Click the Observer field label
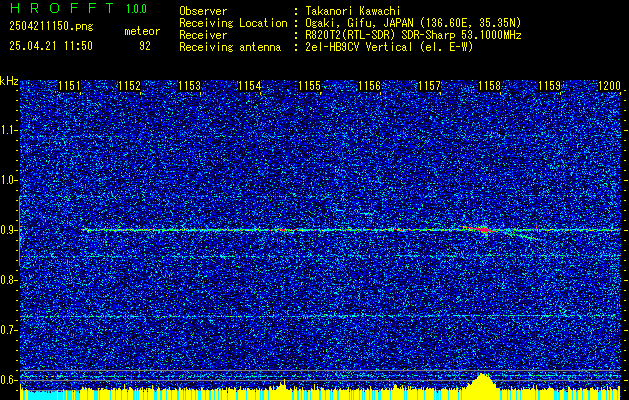The height and width of the screenshot is (400, 629). point(203,11)
